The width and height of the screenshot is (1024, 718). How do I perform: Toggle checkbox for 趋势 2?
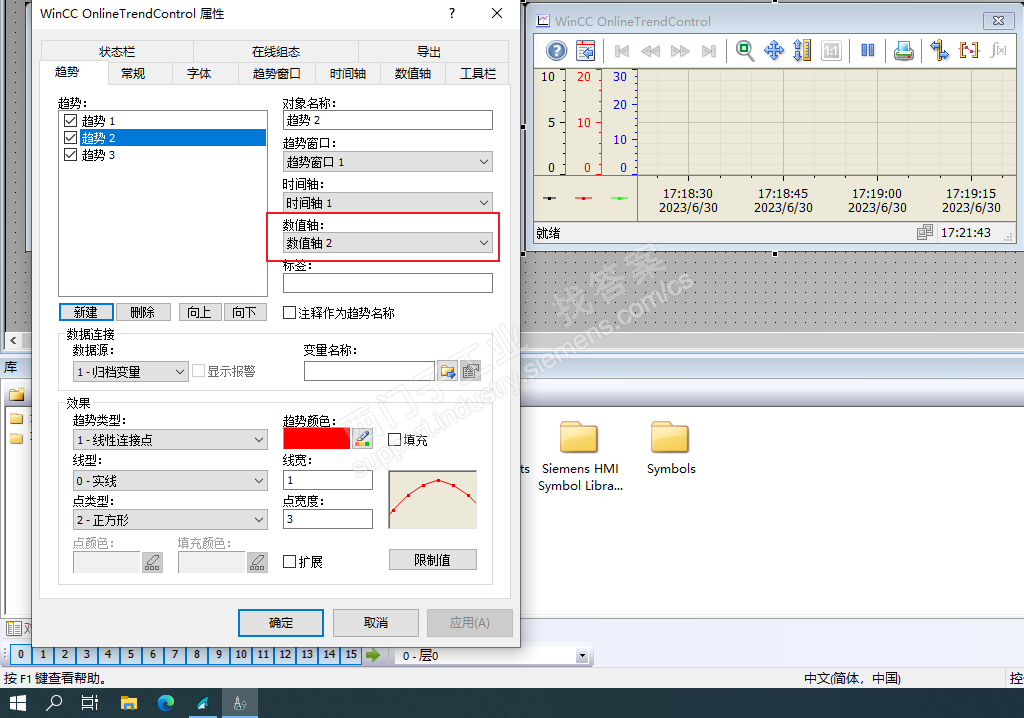tap(71, 137)
